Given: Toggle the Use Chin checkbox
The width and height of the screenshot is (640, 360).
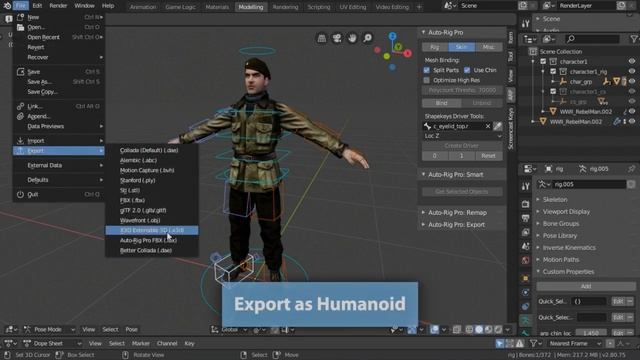Looking at the screenshot, I should [x=467, y=70].
